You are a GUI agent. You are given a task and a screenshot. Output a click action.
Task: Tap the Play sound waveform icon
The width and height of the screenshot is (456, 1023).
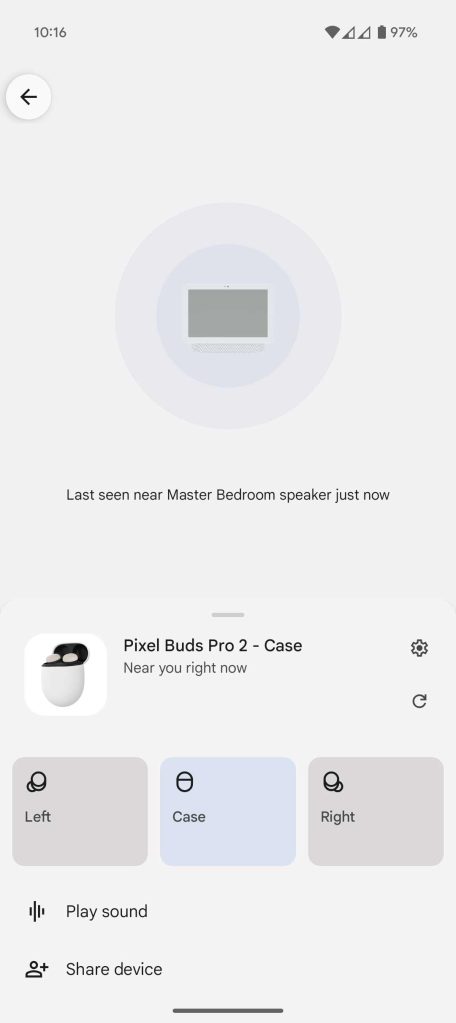(37, 911)
